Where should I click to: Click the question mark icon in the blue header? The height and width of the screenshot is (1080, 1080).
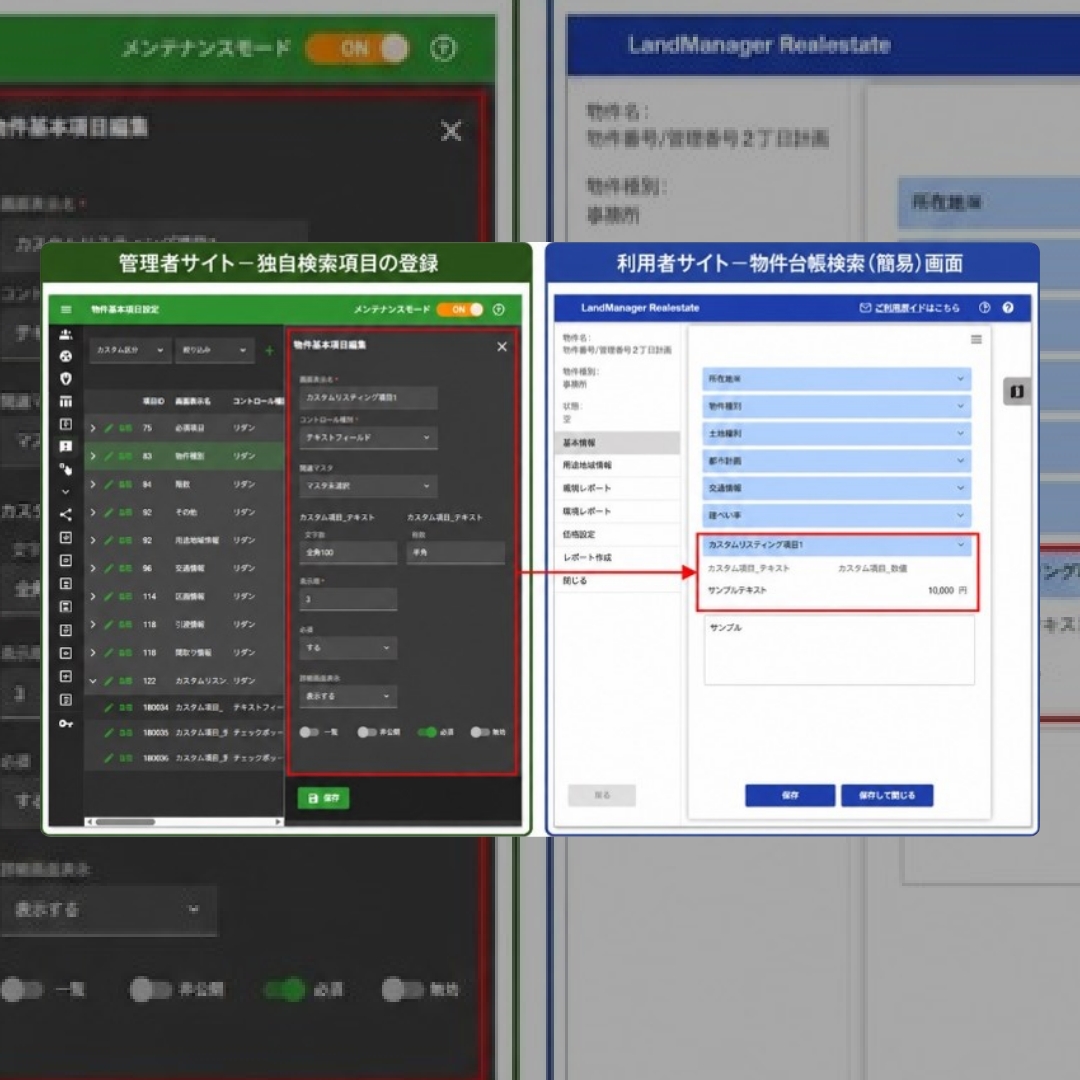point(1008,307)
